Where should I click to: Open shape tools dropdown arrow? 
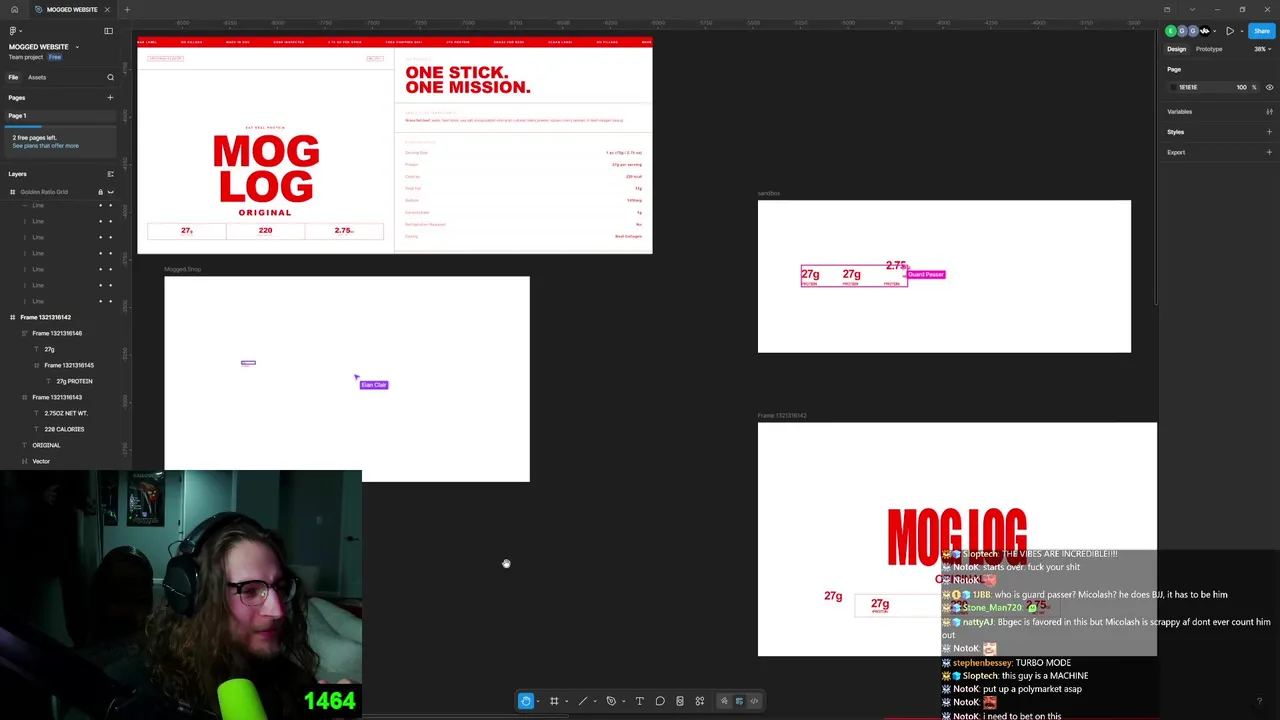pyautogui.click(x=595, y=701)
